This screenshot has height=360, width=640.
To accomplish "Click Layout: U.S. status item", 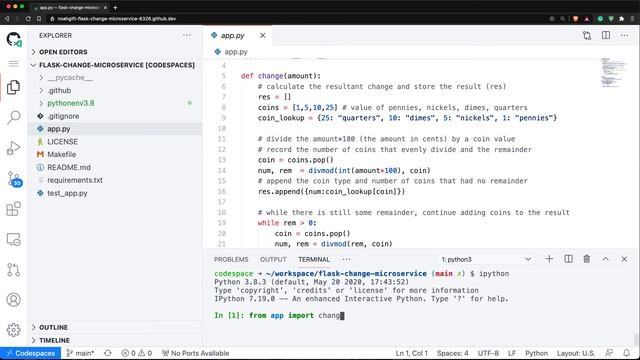I will click(576, 353).
